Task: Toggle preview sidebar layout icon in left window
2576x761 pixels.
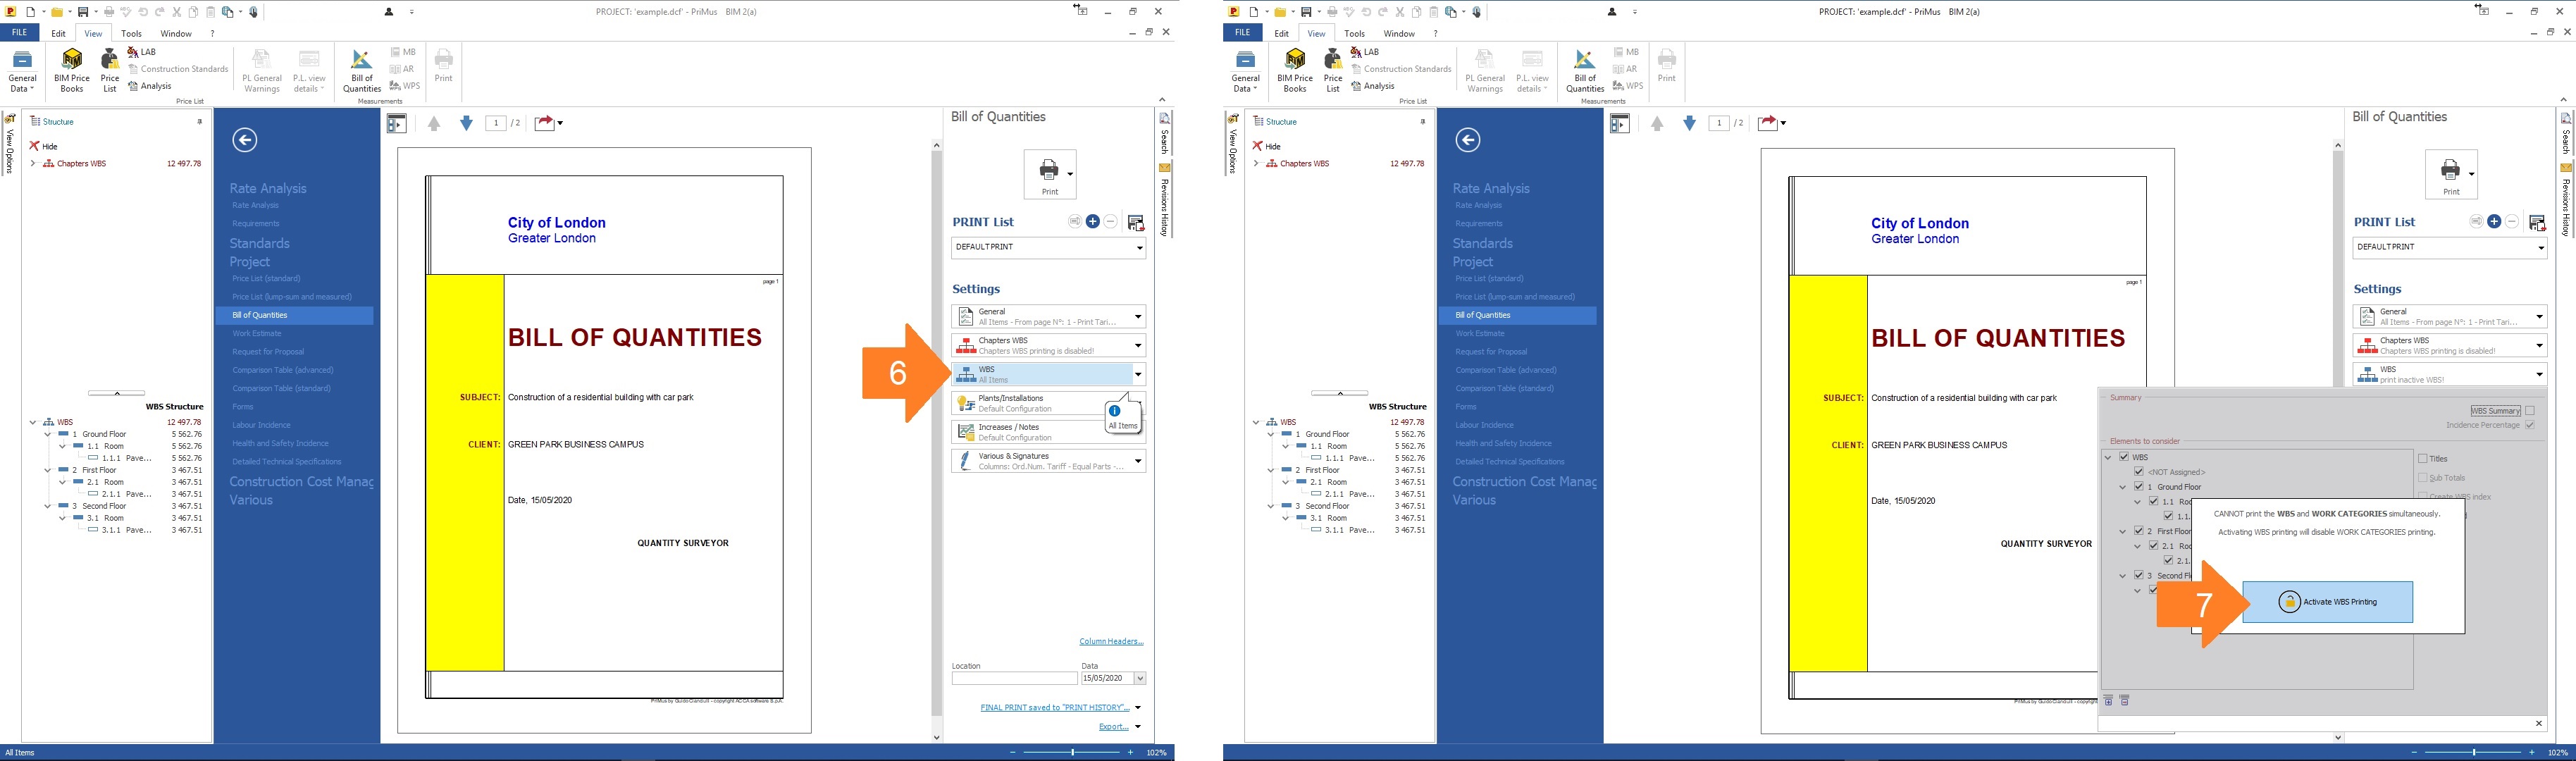Action: (397, 123)
